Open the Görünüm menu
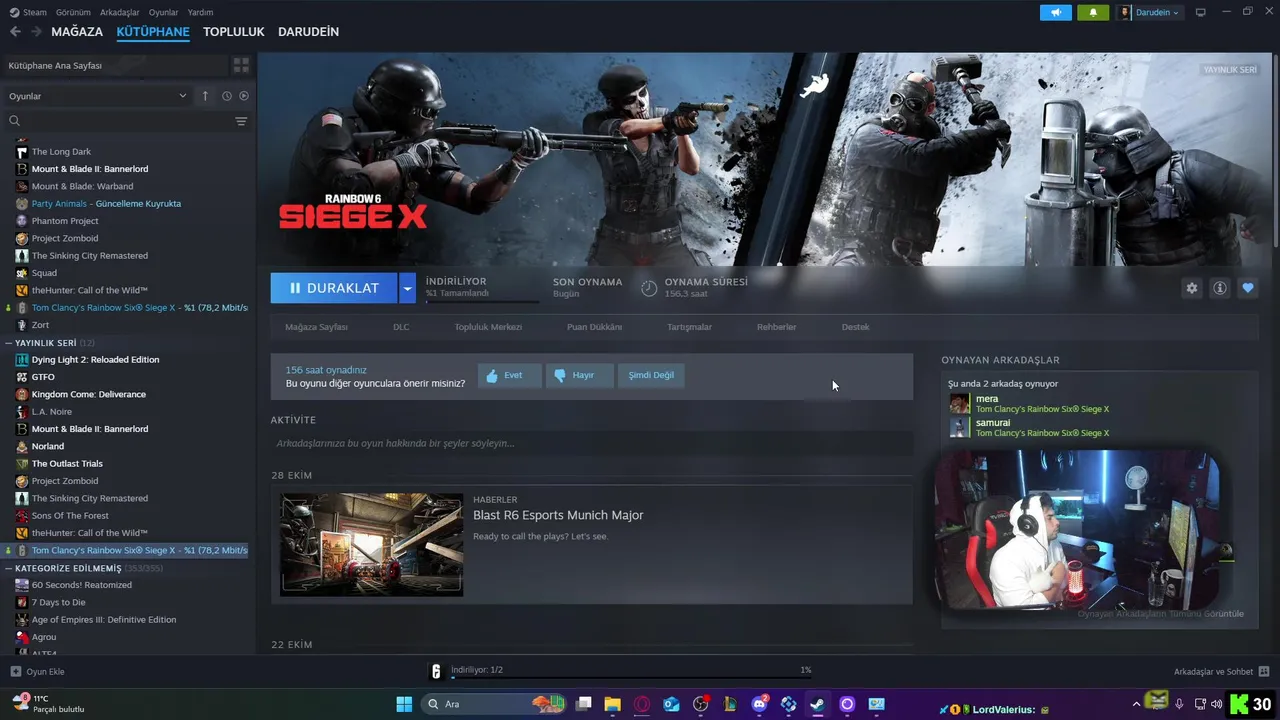 pyautogui.click(x=73, y=12)
